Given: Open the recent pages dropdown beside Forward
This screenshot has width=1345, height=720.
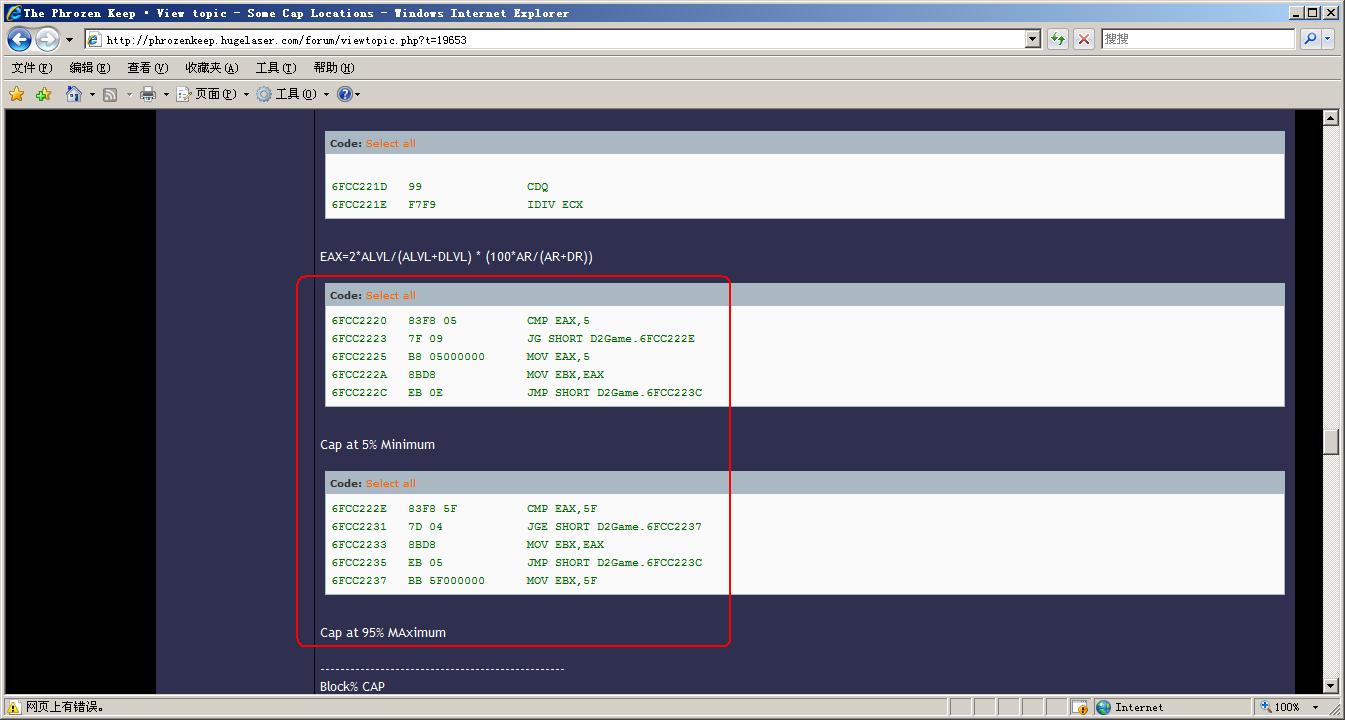Looking at the screenshot, I should pos(69,40).
